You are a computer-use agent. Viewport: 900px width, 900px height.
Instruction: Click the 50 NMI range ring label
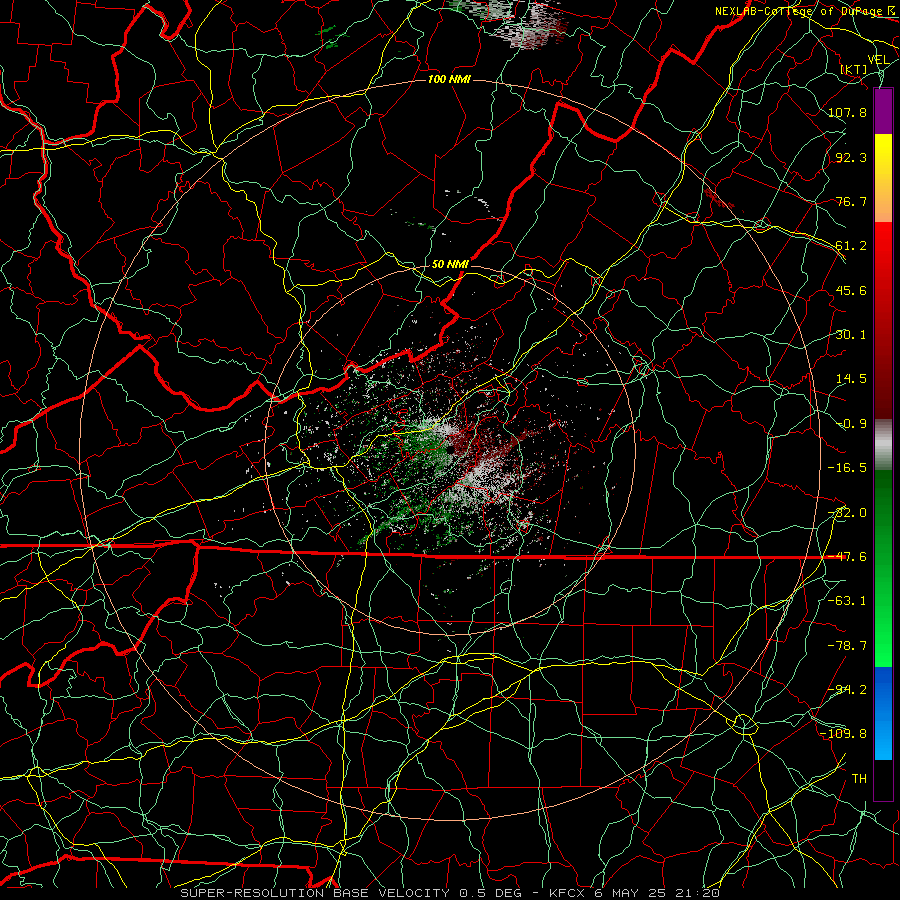coord(451,264)
